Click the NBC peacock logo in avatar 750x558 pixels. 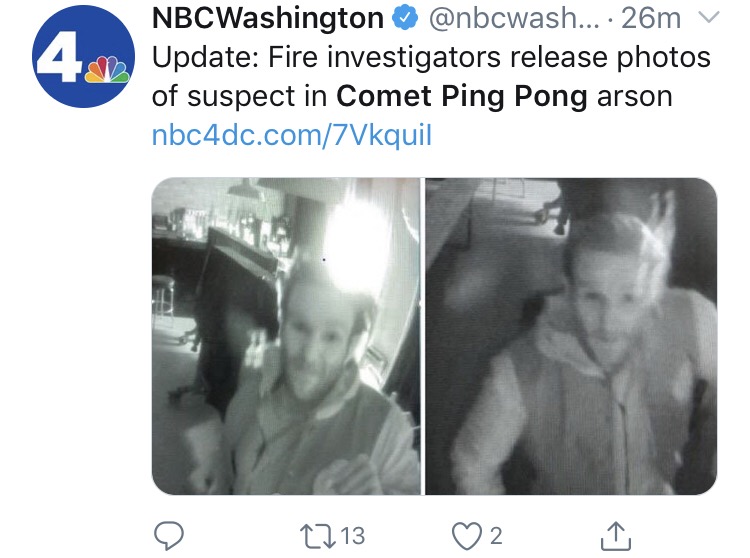coord(107,70)
